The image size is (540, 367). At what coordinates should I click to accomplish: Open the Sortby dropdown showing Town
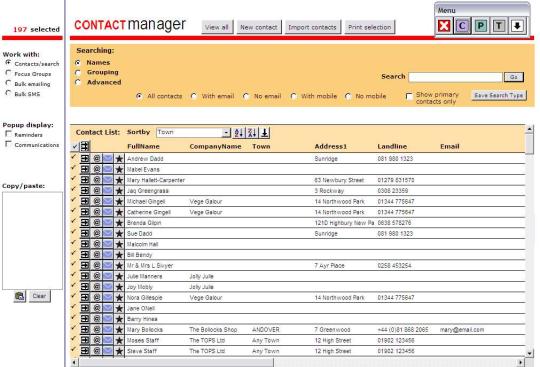pos(193,133)
